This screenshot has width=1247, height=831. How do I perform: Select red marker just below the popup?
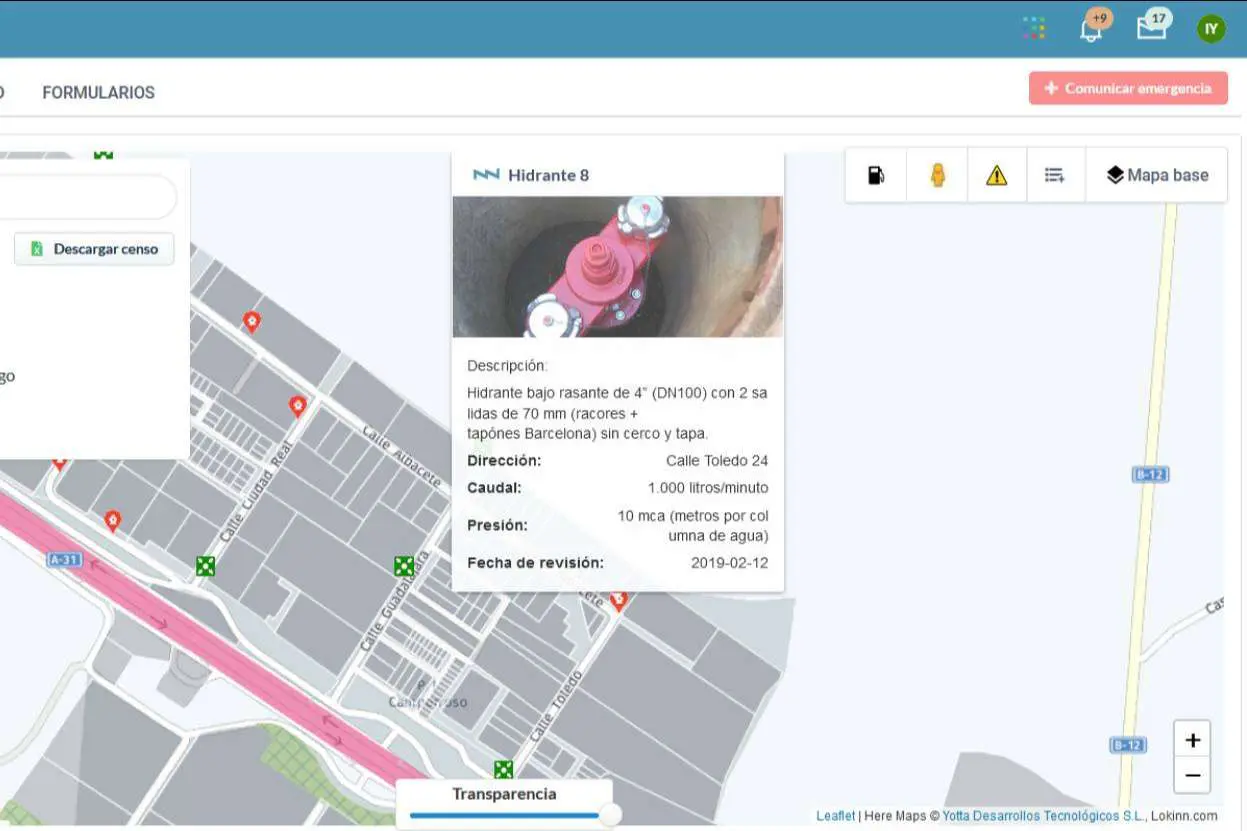coord(618,600)
